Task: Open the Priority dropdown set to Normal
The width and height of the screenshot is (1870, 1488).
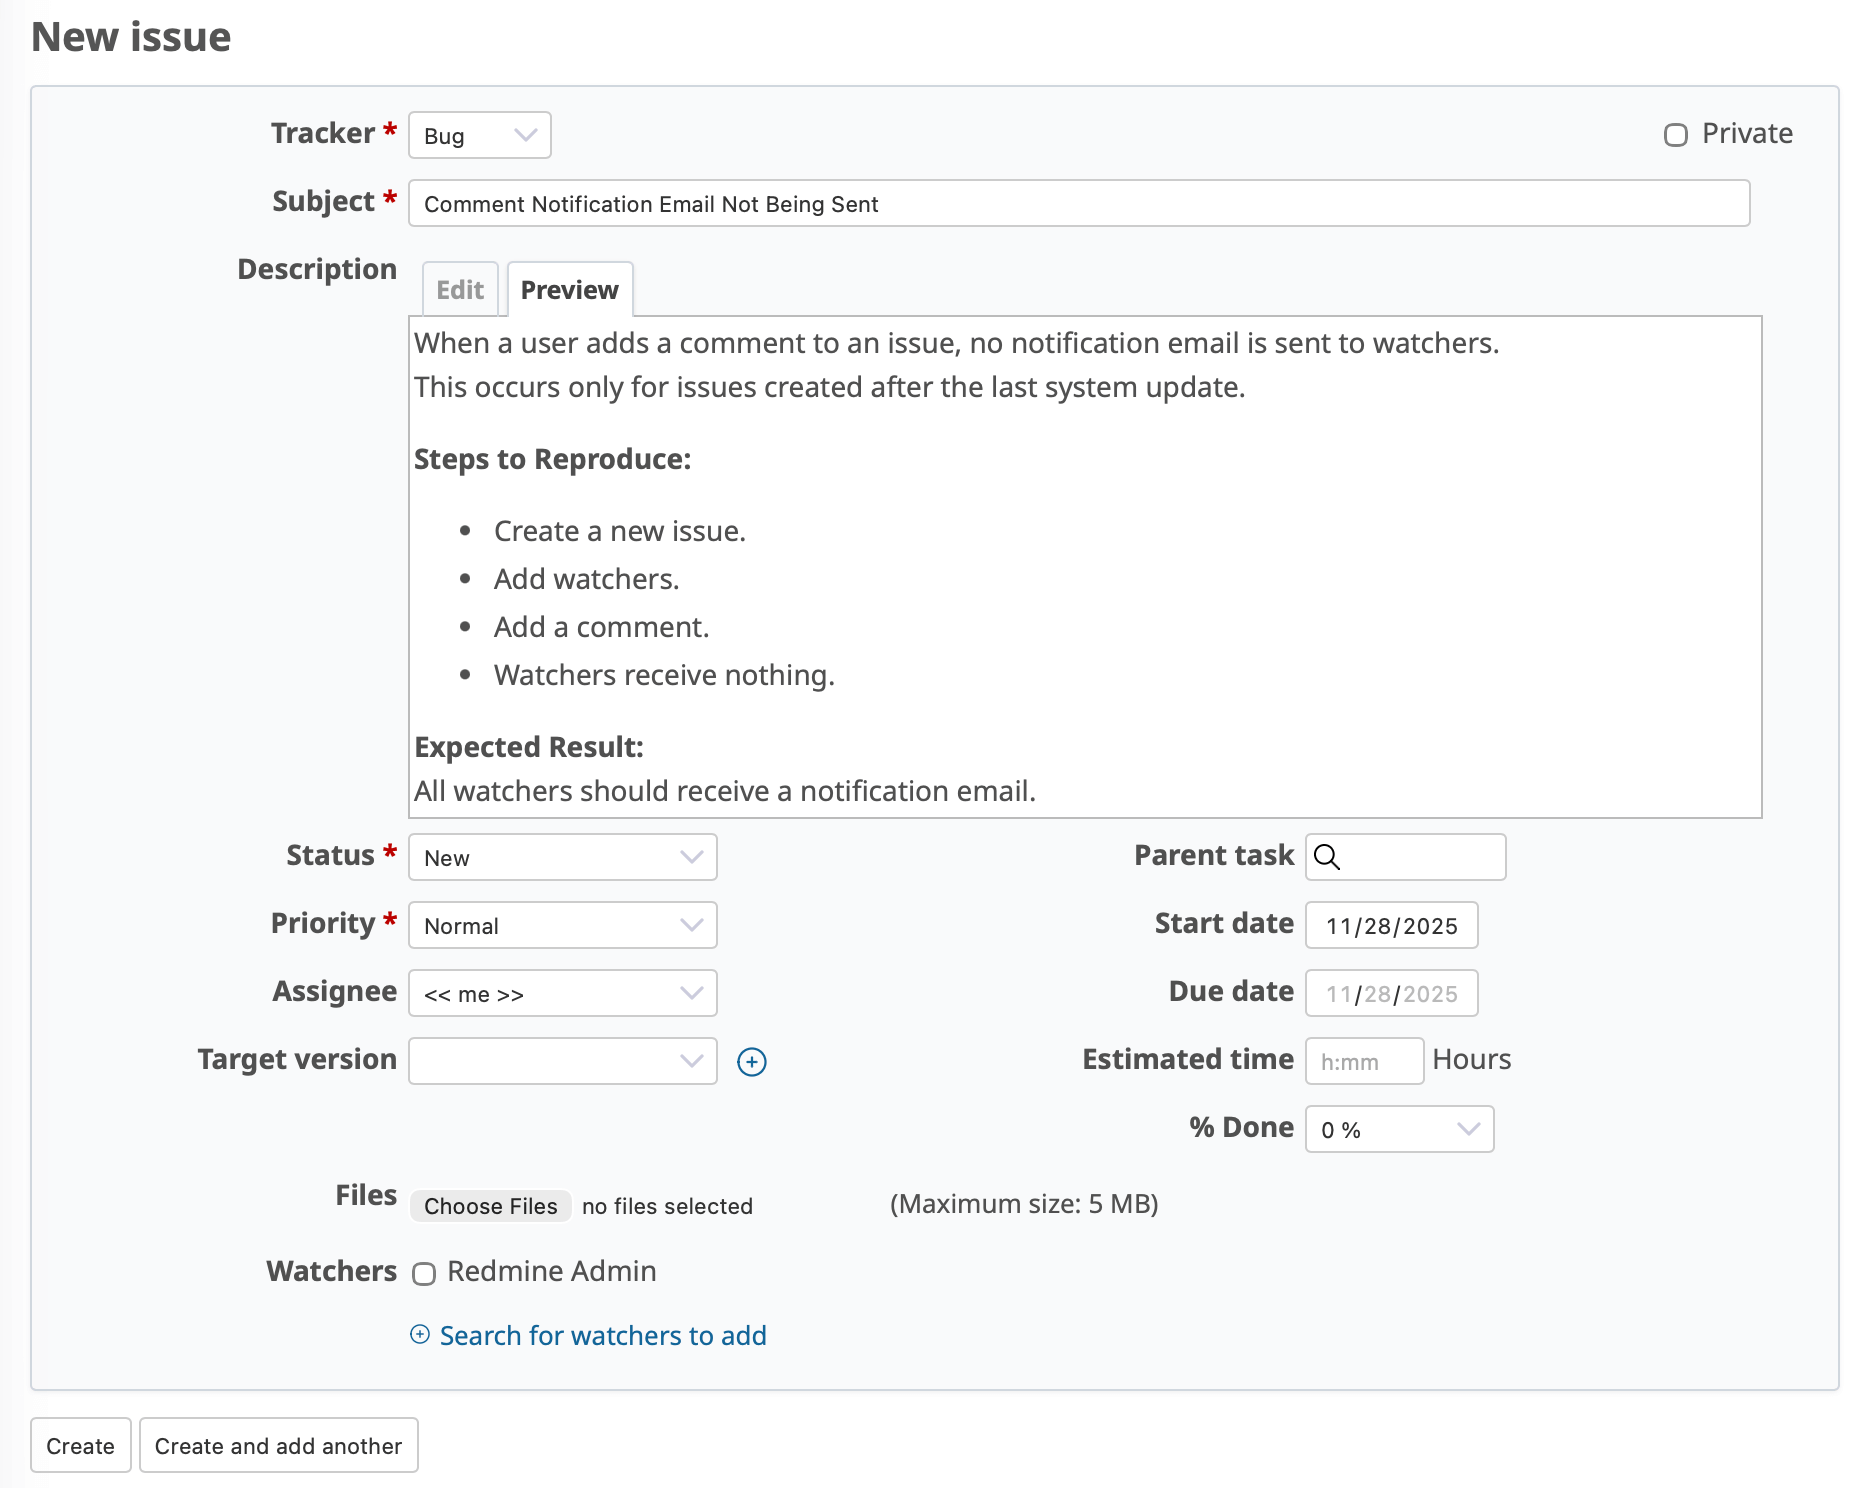Action: (x=562, y=925)
